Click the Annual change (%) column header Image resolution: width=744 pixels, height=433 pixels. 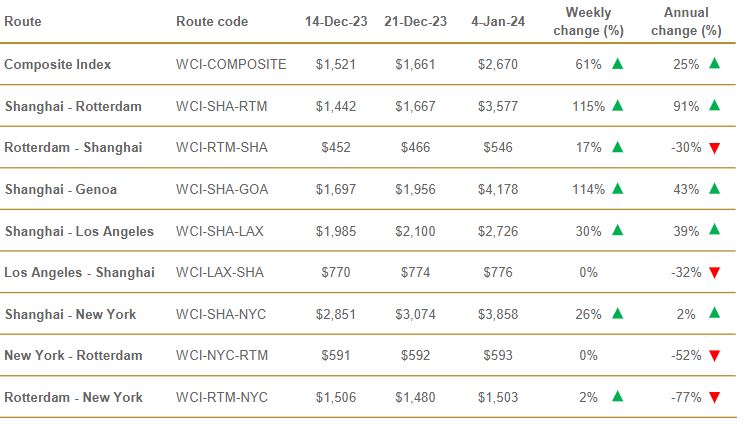(x=686, y=21)
